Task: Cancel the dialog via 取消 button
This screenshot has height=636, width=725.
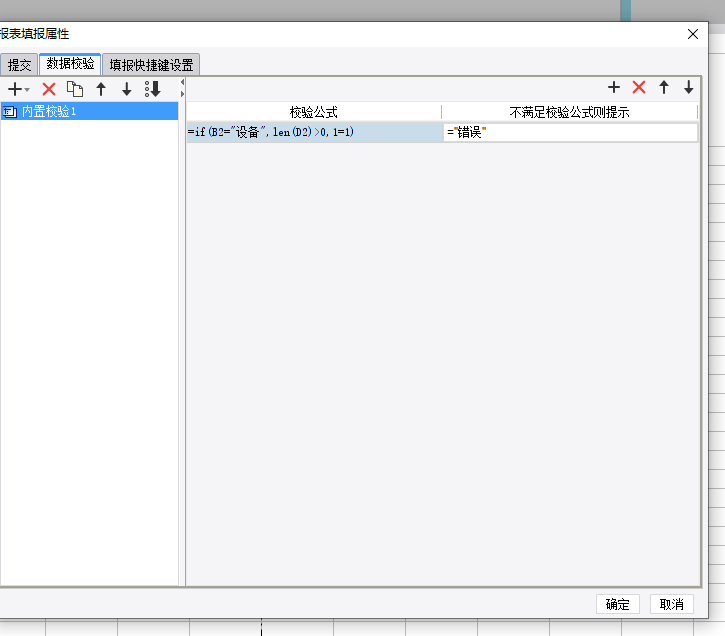Action: pos(671,604)
